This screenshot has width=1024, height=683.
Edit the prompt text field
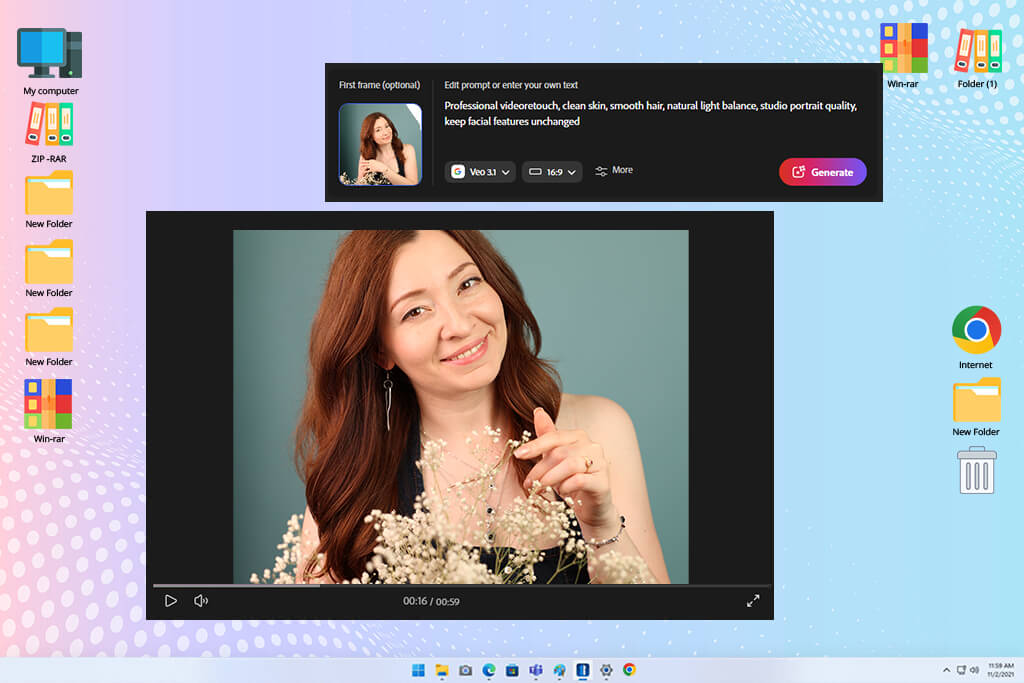pos(650,114)
